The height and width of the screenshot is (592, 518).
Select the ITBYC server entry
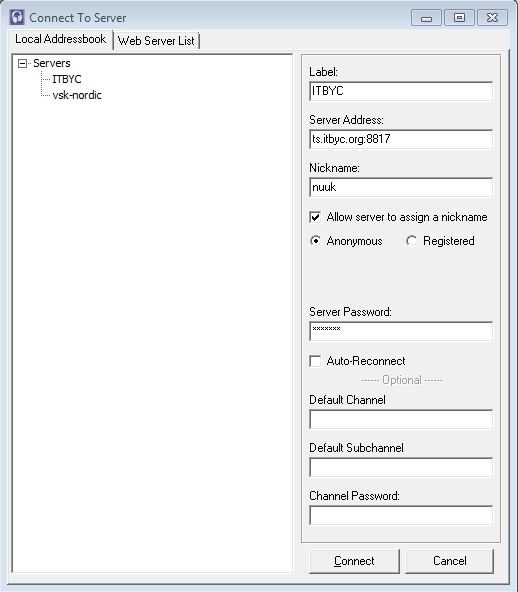point(67,79)
